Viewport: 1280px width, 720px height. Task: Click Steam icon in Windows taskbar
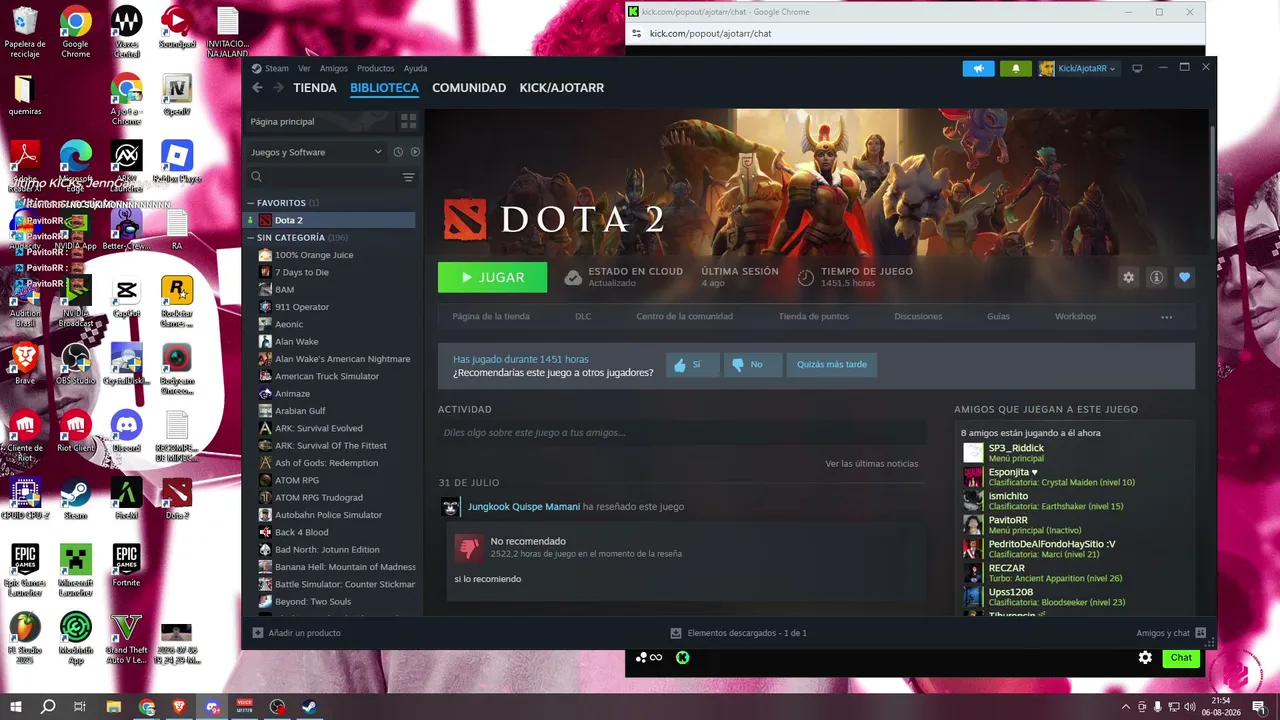coord(310,707)
